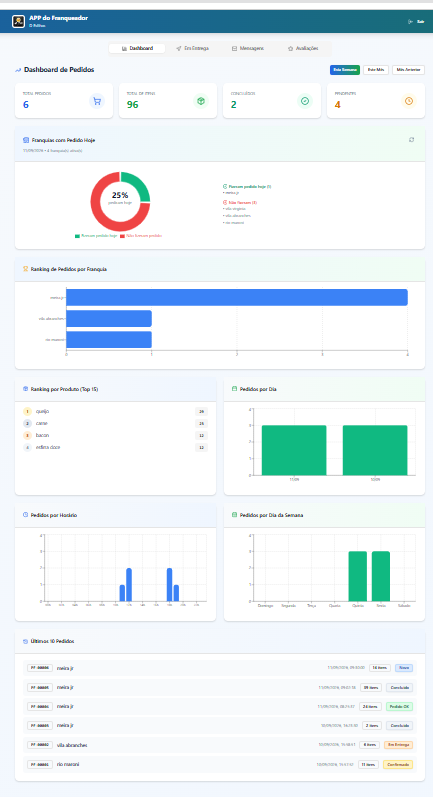Click the trophy icon in Ranking de Pedidos por Franquia
The width and height of the screenshot is (433, 797).
click(x=26, y=269)
